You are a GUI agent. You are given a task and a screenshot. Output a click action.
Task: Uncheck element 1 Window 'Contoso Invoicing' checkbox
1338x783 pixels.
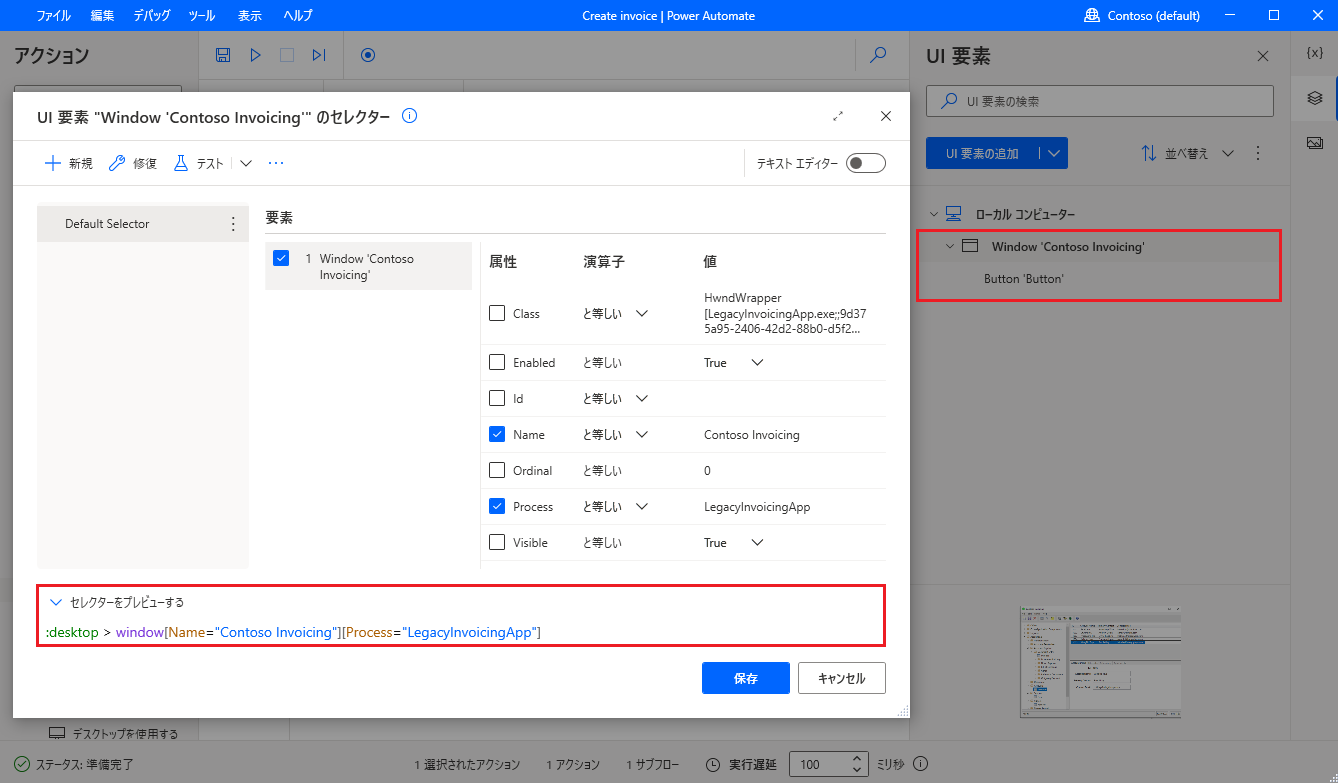point(281,258)
